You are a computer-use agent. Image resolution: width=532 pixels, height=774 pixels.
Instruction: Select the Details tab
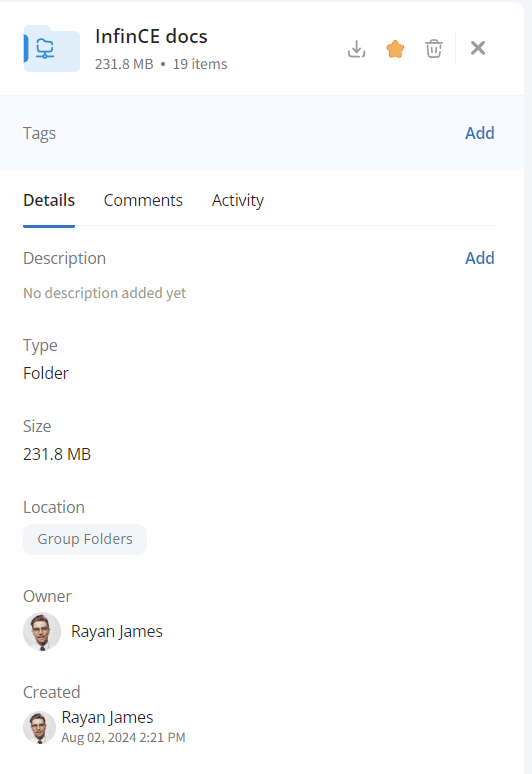(x=49, y=200)
